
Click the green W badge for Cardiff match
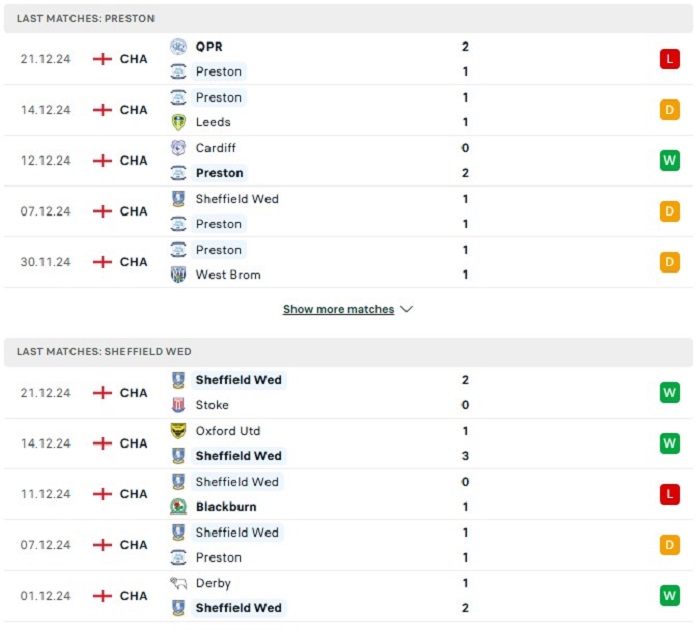pos(669,160)
